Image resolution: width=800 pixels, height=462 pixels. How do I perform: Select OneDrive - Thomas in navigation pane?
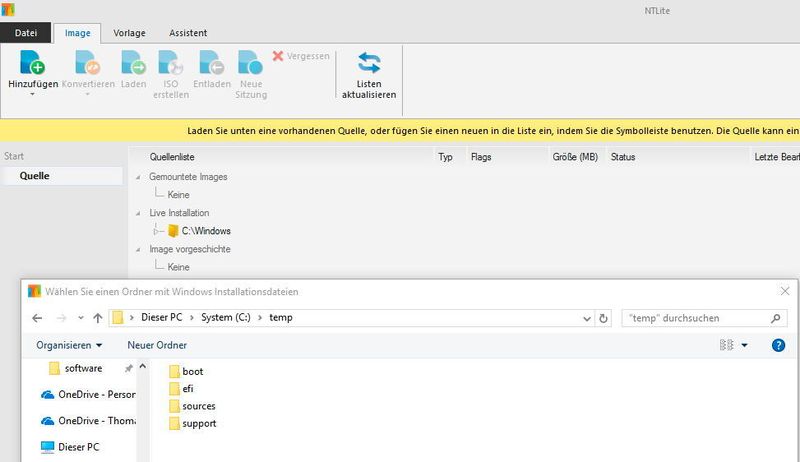[88, 421]
